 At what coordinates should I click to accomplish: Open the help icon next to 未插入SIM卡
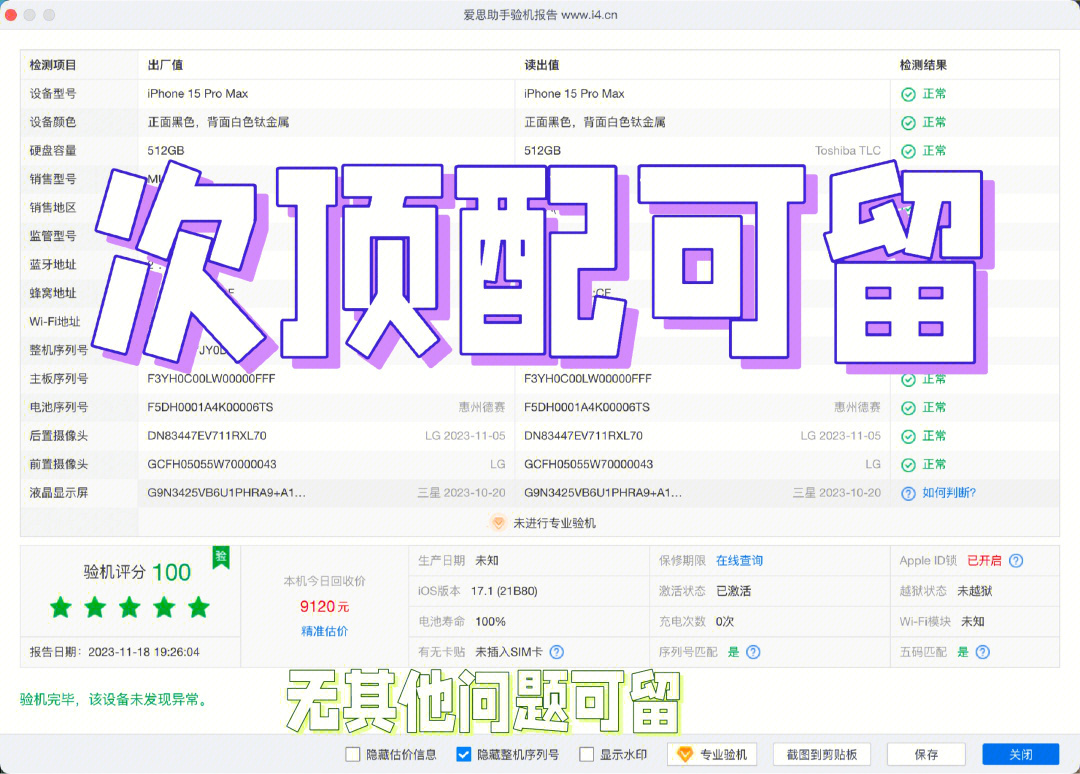point(557,651)
